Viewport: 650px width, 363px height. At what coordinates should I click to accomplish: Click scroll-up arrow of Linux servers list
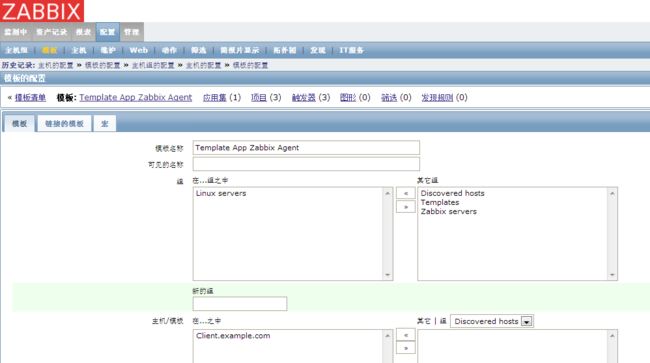(388, 193)
